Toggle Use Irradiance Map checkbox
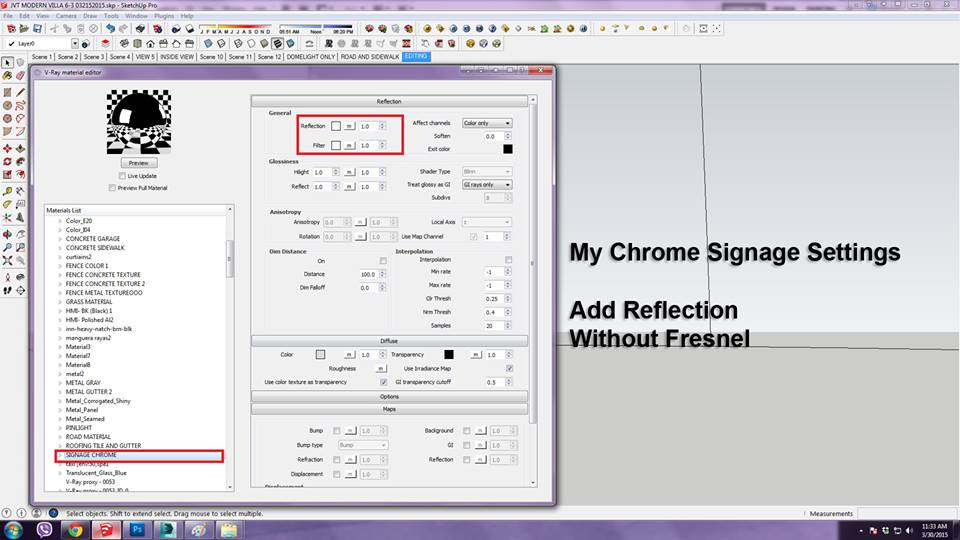Viewport: 960px width, 540px height. click(509, 369)
